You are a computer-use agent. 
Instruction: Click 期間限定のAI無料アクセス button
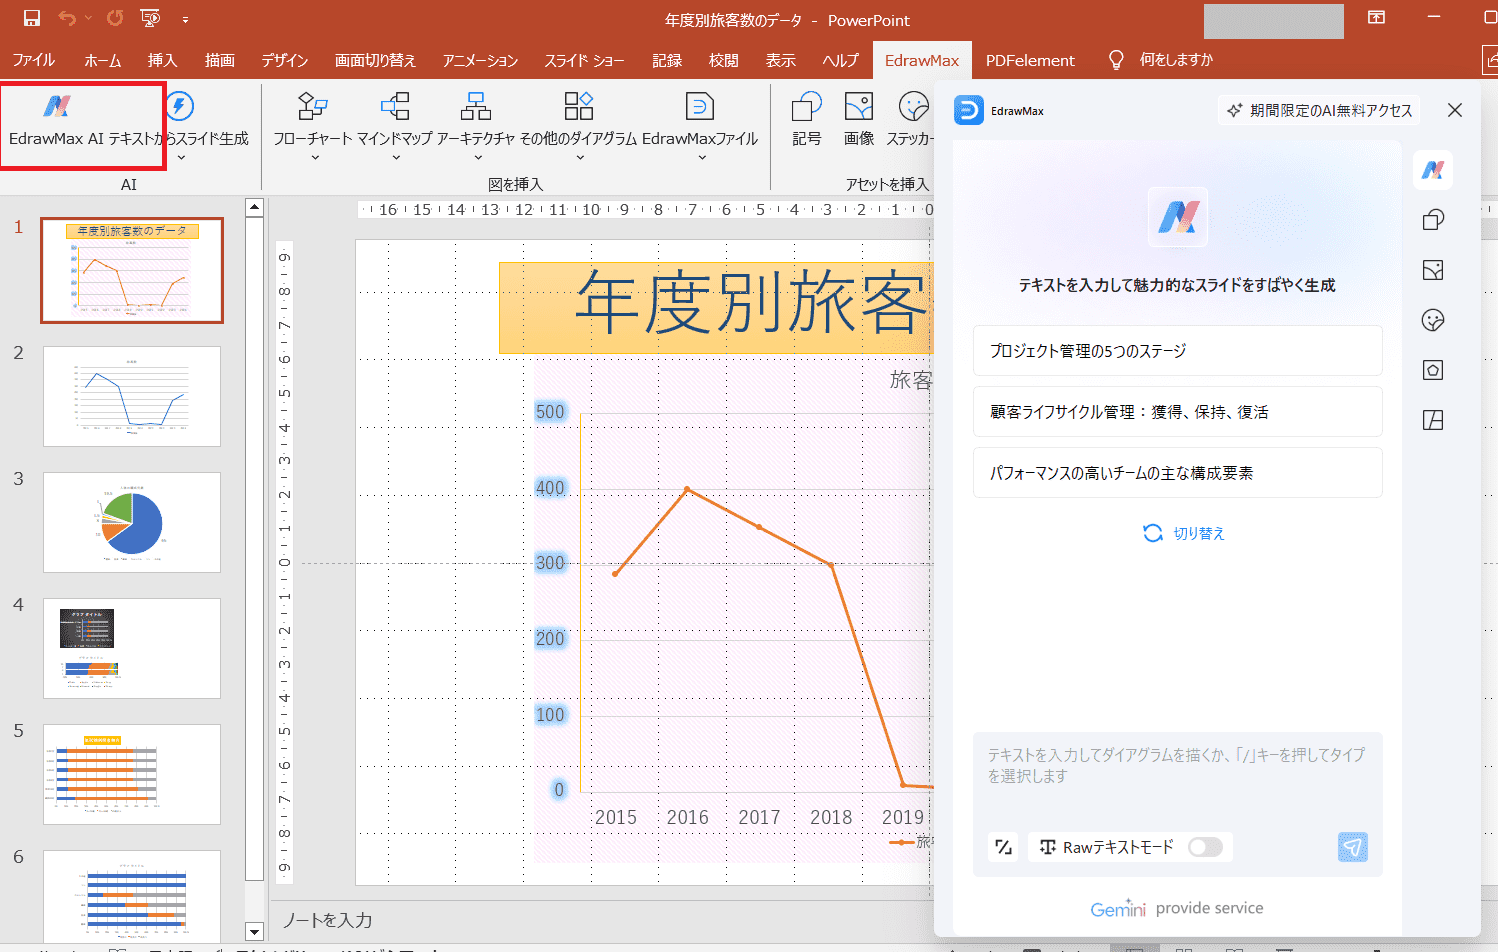point(1321,110)
